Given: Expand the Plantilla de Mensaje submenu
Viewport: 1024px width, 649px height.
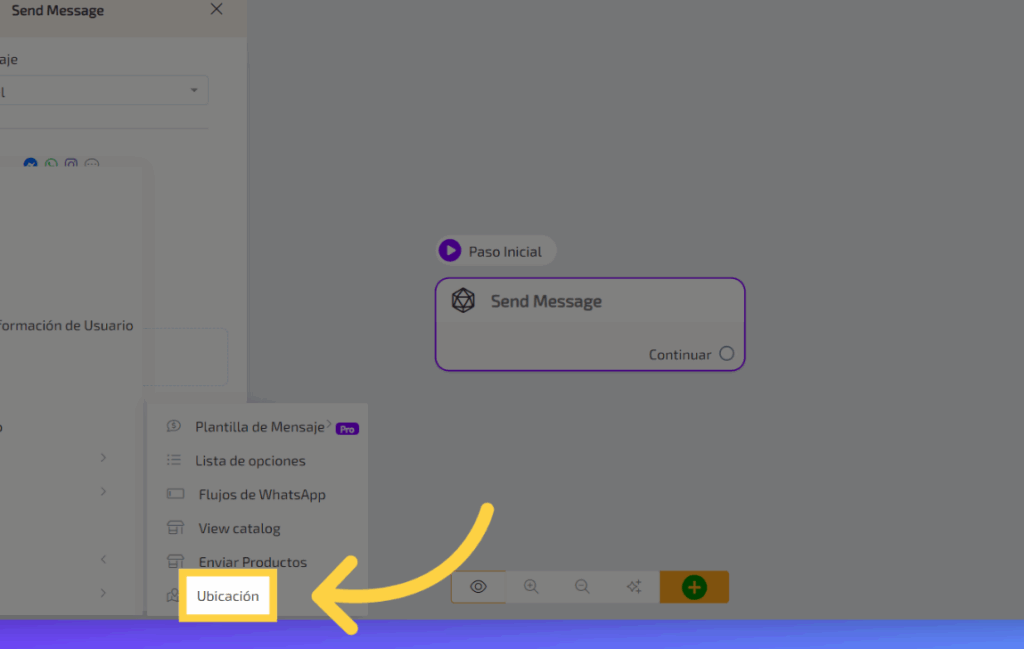Looking at the screenshot, I should pos(260,427).
